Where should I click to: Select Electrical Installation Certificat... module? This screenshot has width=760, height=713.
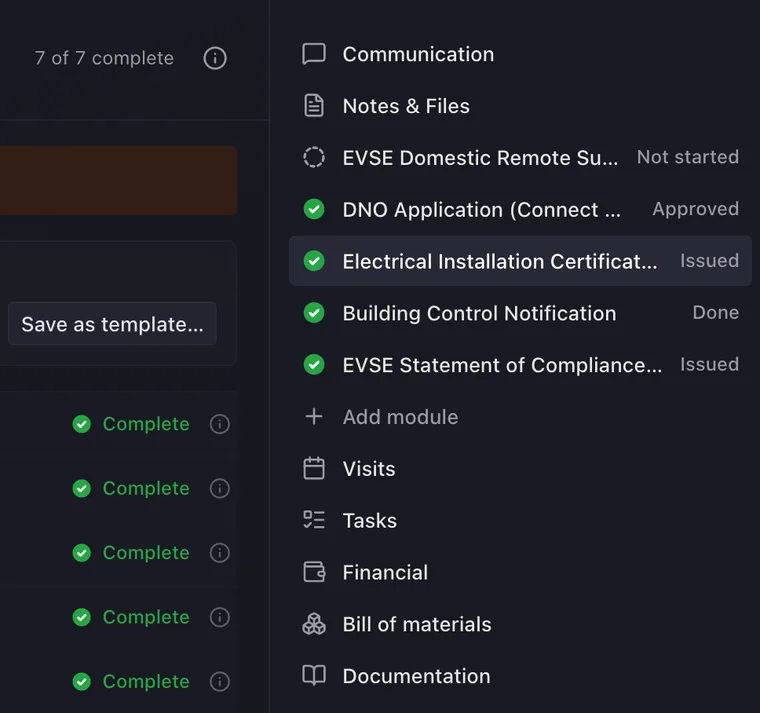[520, 261]
